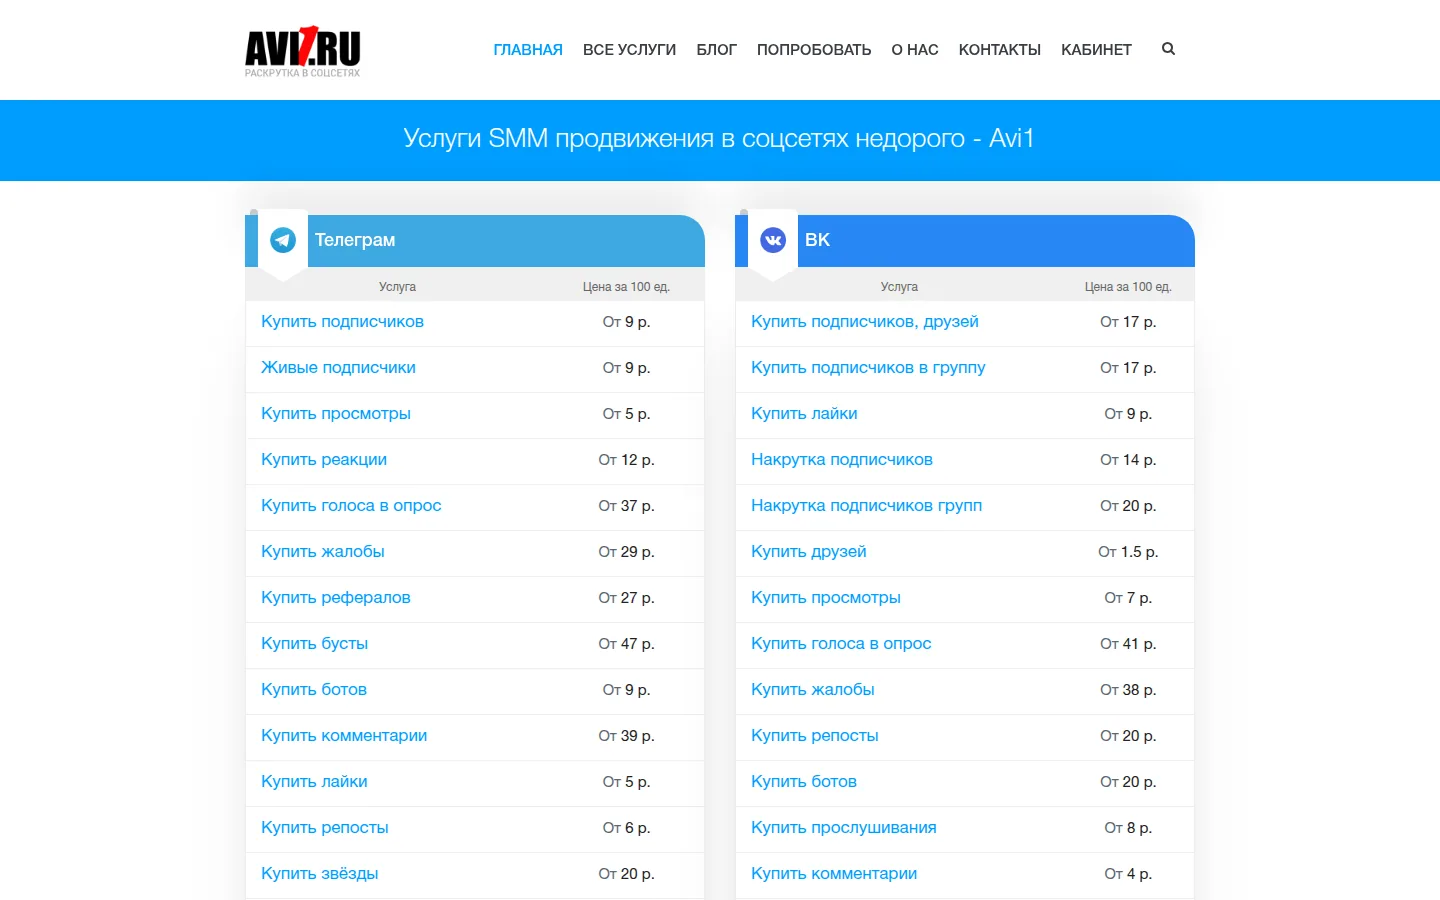
Task: Open Купить подписчиков, друзей link
Action: pos(865,322)
